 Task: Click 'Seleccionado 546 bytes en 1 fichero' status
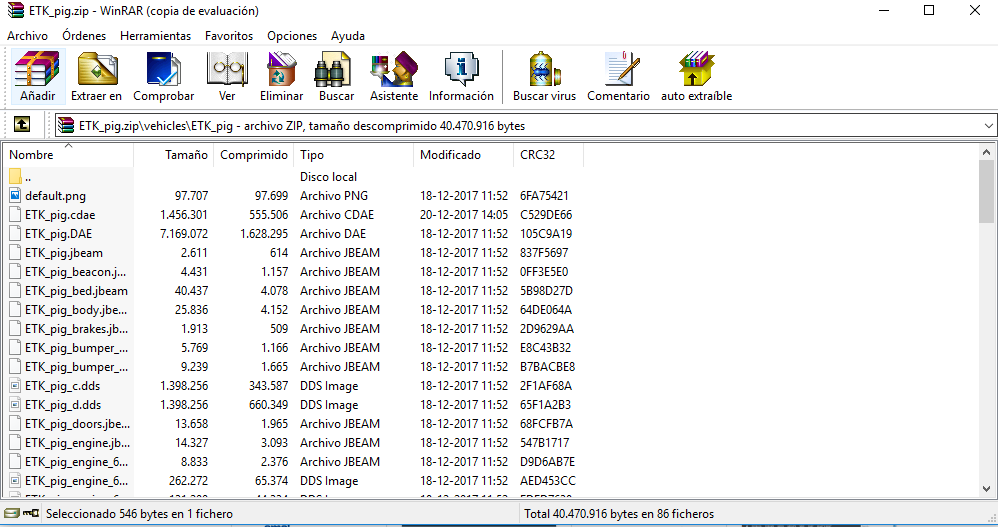139,514
